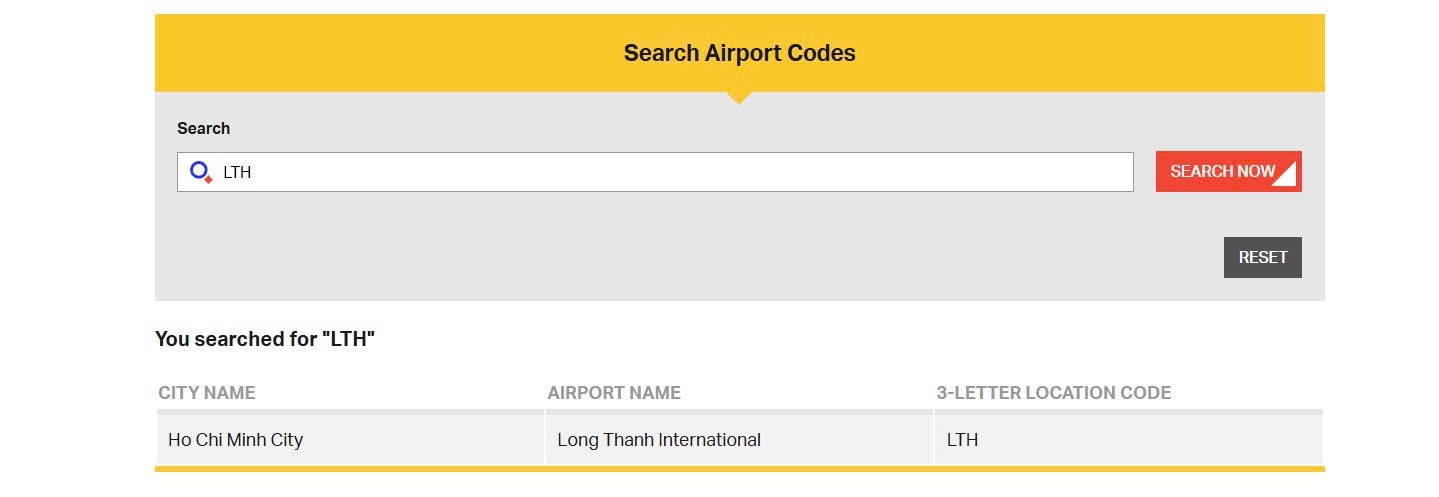The height and width of the screenshot is (497, 1439).
Task: Click the blue circle of the search icon
Action: tap(198, 169)
